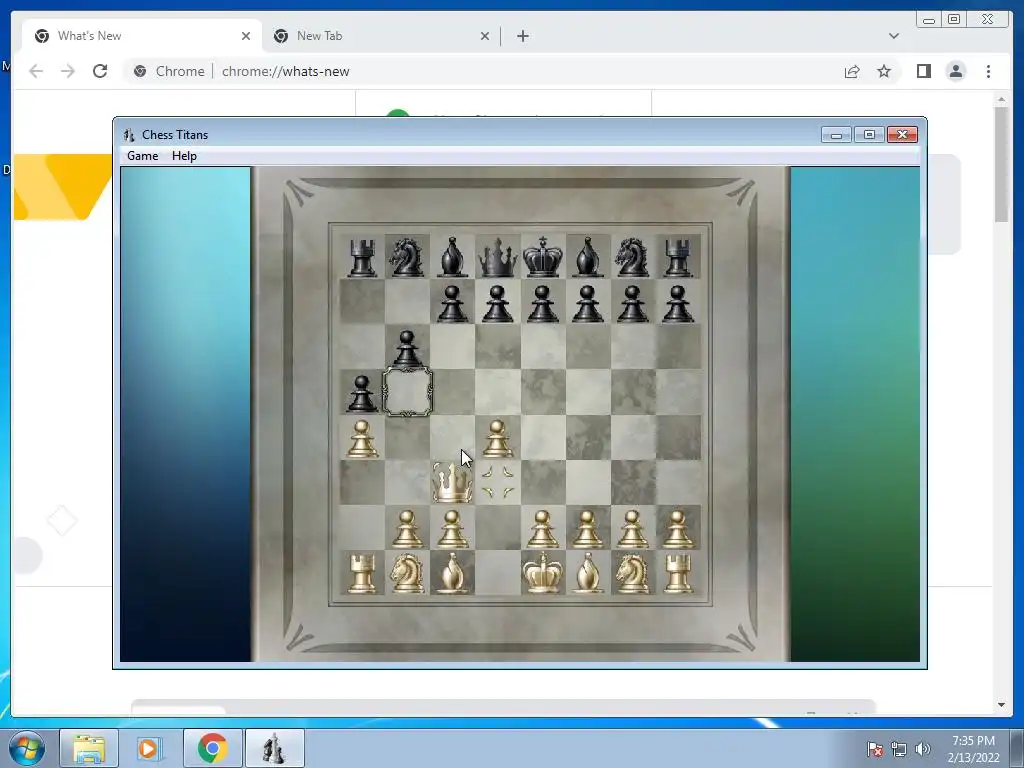Click the marked square d3
The height and width of the screenshot is (768, 1024).
pyautogui.click(x=498, y=483)
